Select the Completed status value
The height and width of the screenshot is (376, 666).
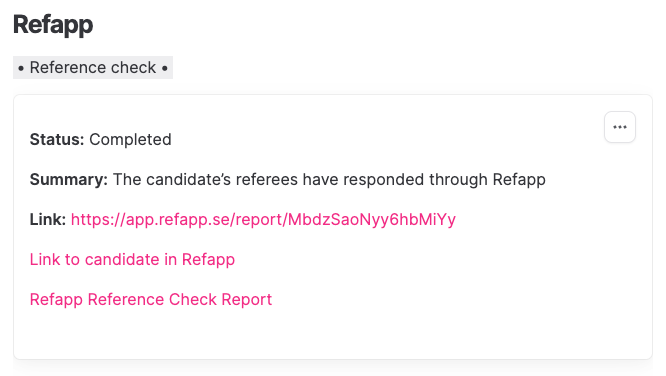pyautogui.click(x=130, y=140)
